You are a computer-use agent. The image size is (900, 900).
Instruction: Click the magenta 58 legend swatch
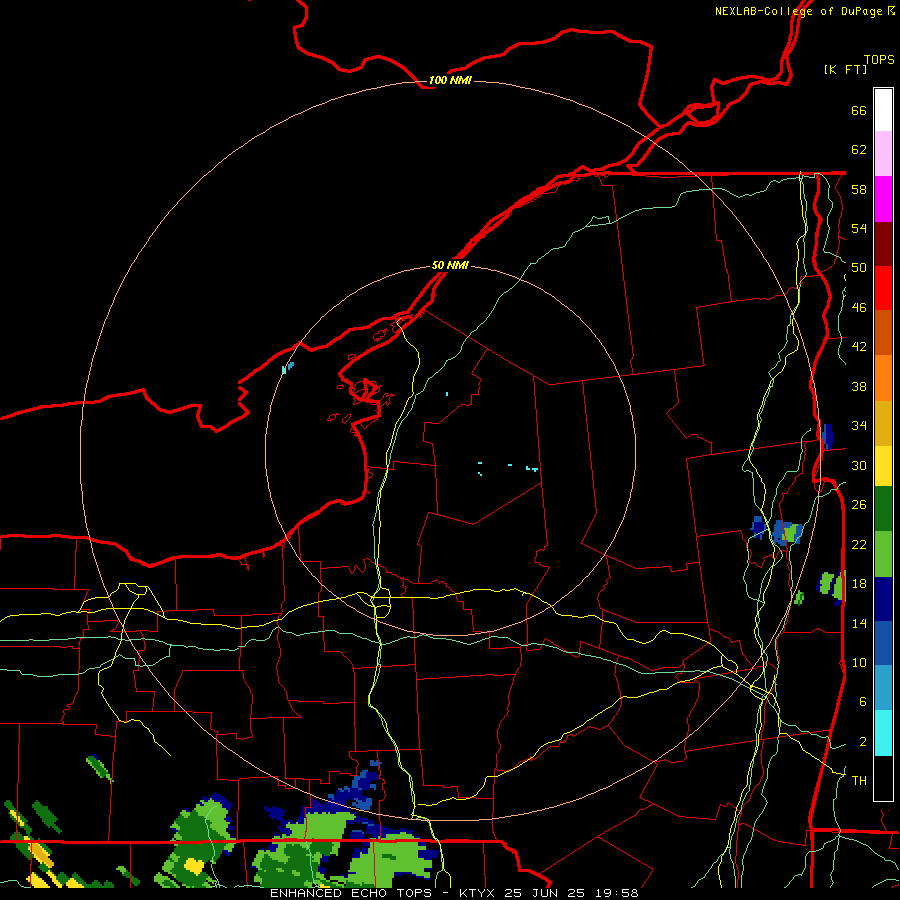[x=883, y=199]
